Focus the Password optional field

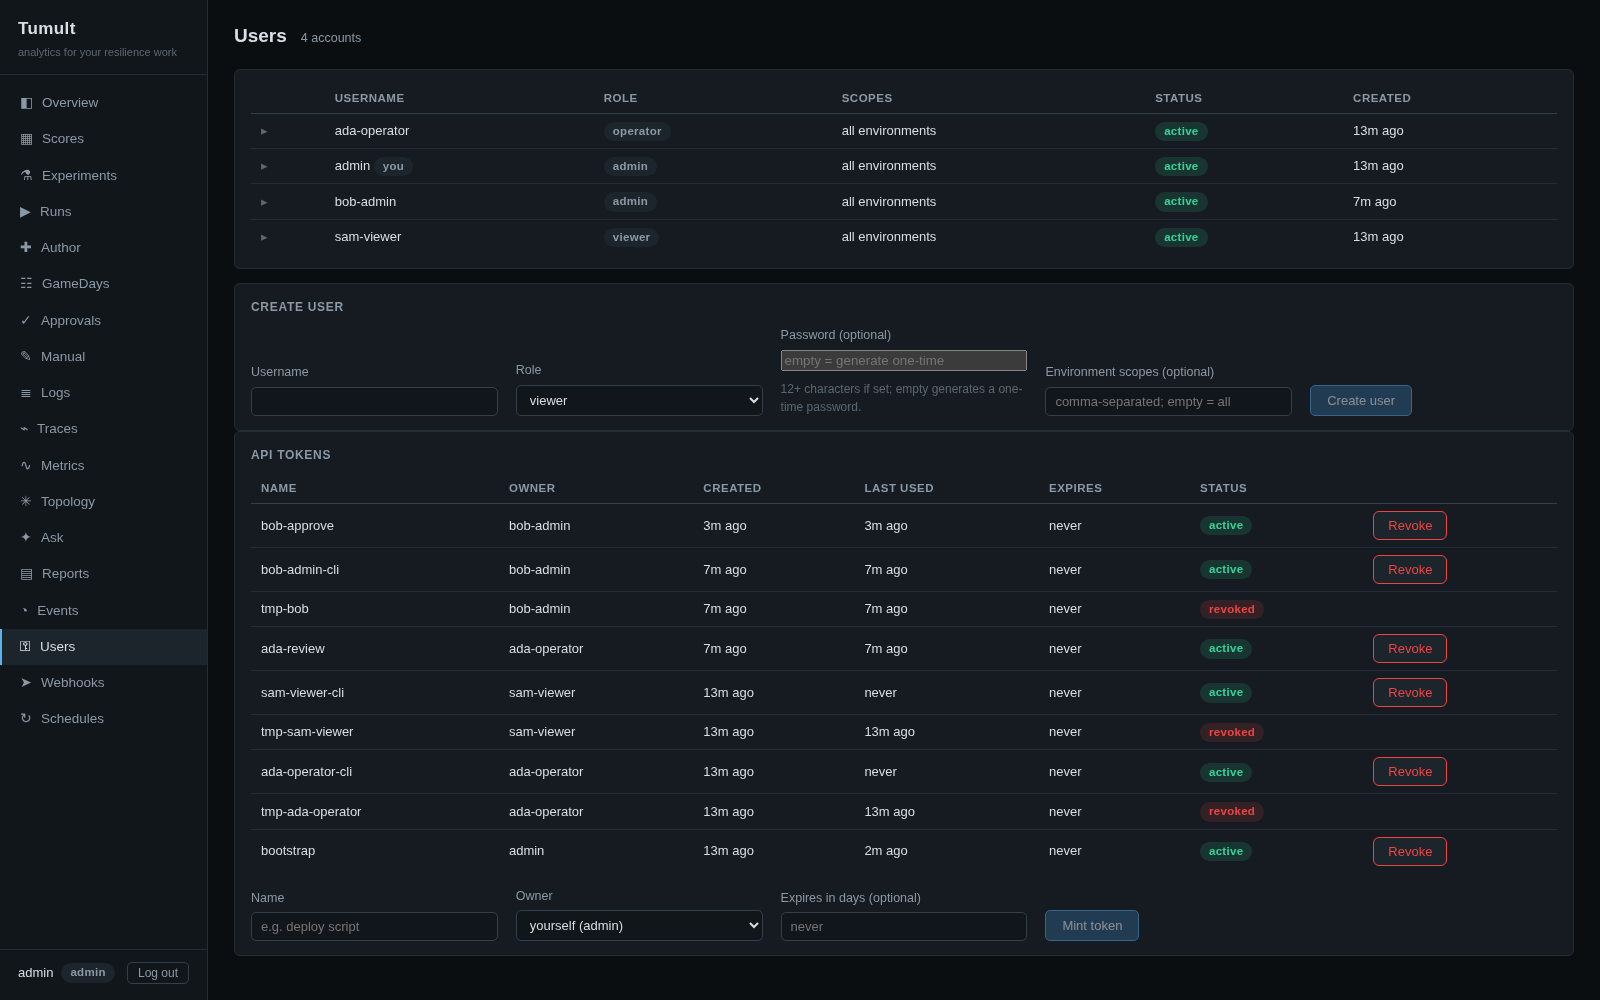click(904, 360)
